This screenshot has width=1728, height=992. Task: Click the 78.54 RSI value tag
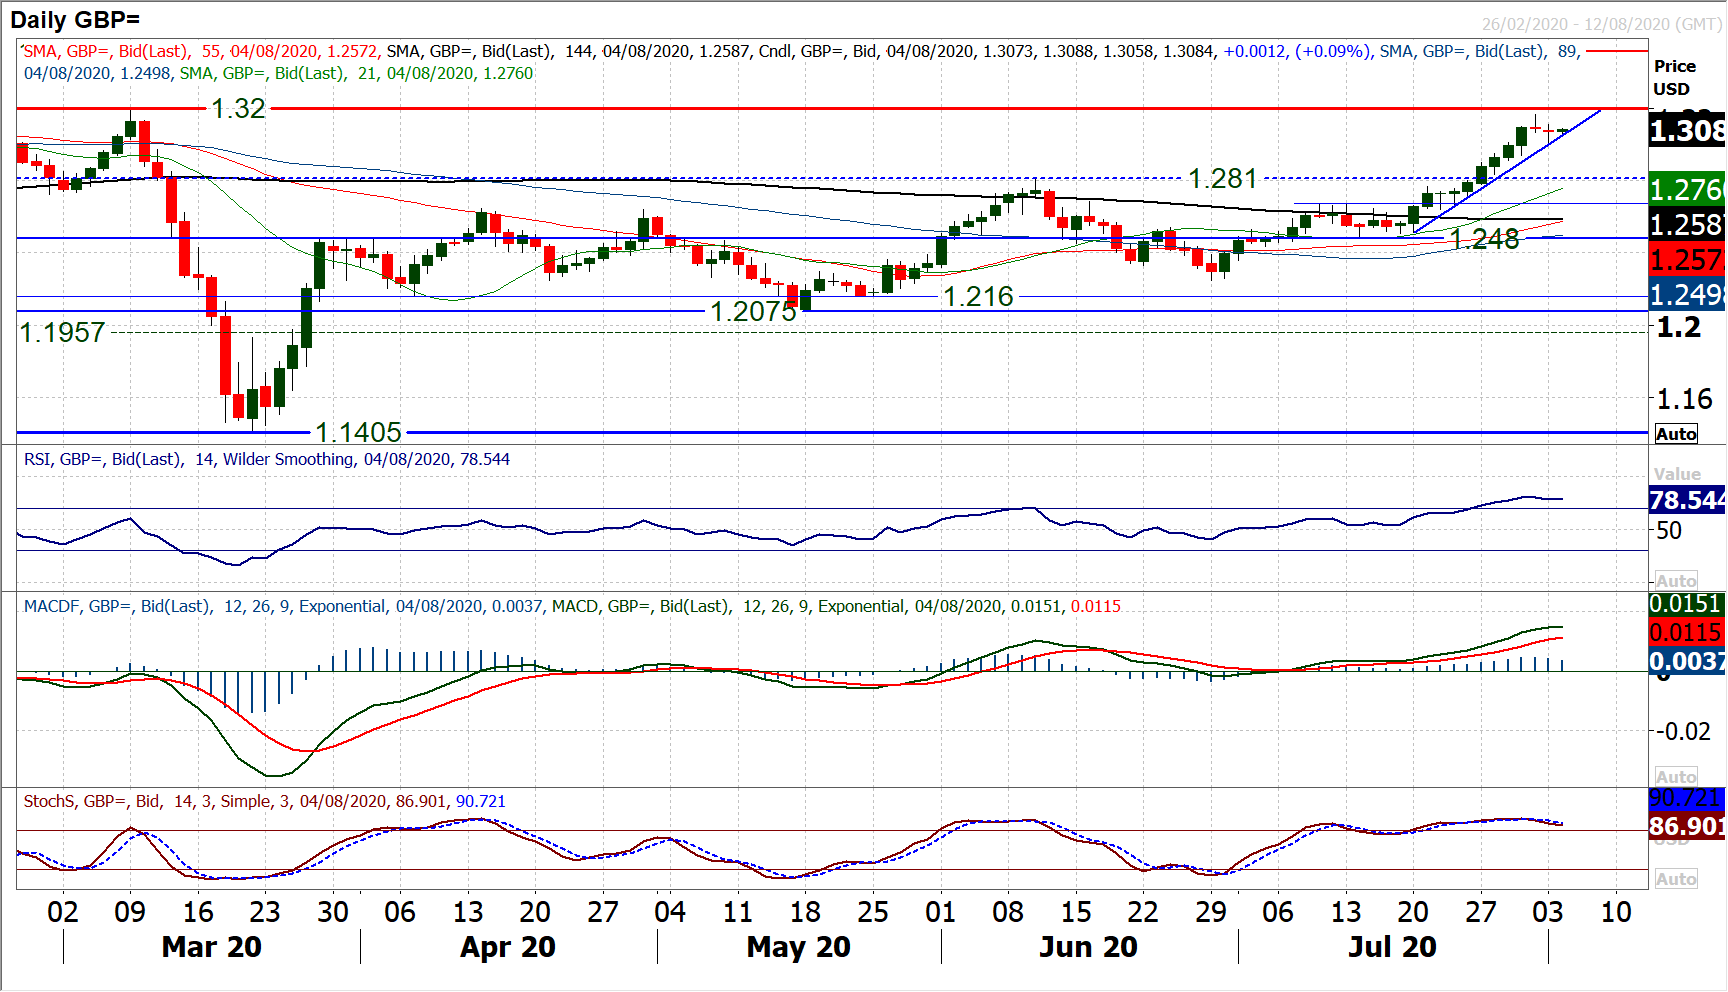coord(1686,500)
